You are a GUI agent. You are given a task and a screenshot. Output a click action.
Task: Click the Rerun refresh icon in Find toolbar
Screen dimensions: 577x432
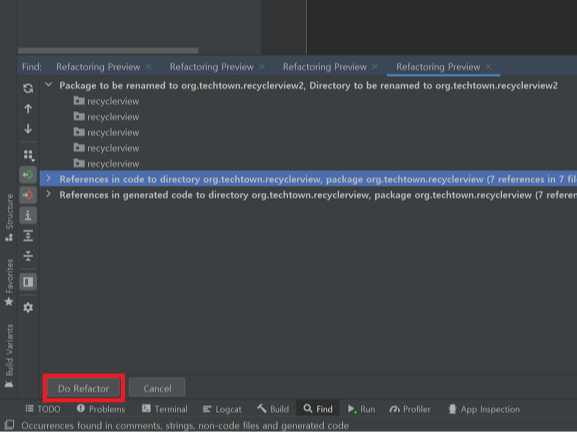(28, 88)
